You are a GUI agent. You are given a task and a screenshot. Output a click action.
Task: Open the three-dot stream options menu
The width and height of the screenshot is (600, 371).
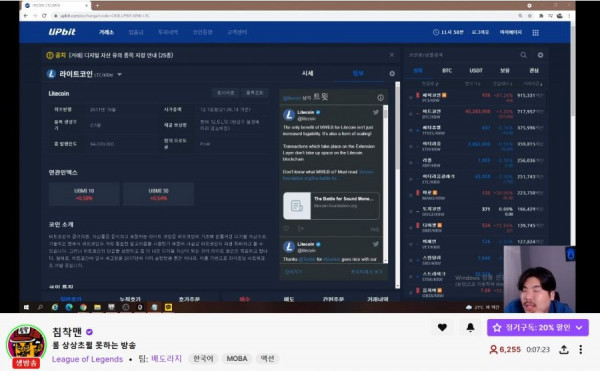(580, 349)
